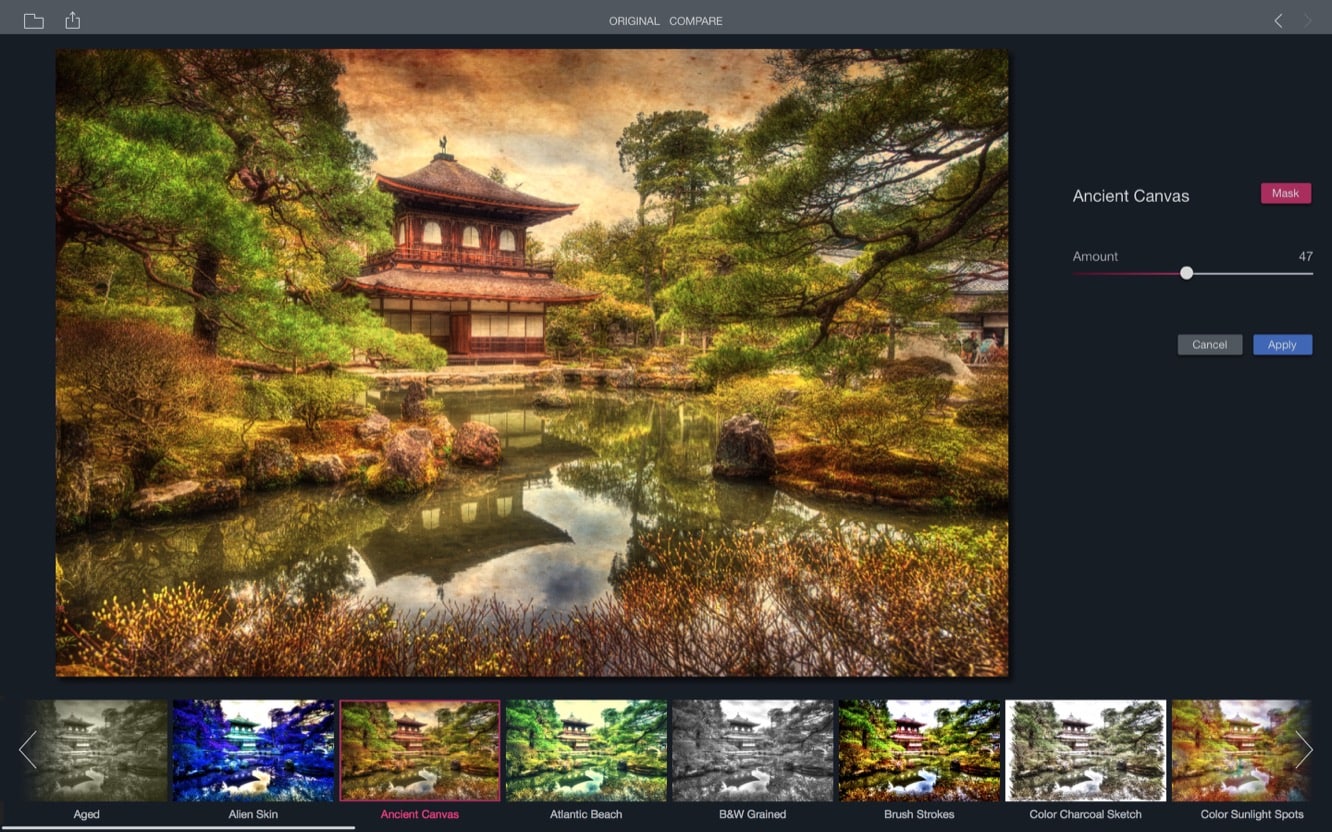The image size is (1332, 832).
Task: Select the Aged filter thumbnail
Action: (x=94, y=750)
